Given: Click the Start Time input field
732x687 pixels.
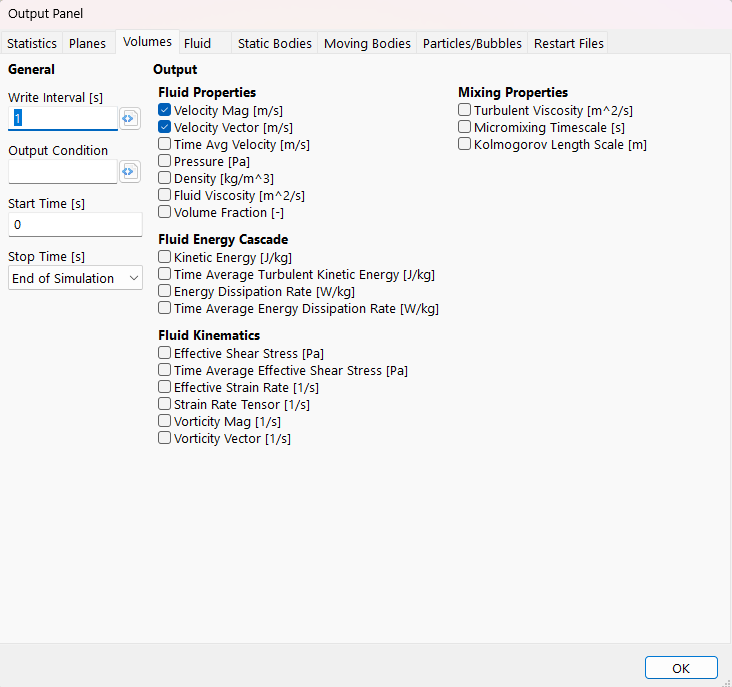Looking at the screenshot, I should (x=75, y=225).
